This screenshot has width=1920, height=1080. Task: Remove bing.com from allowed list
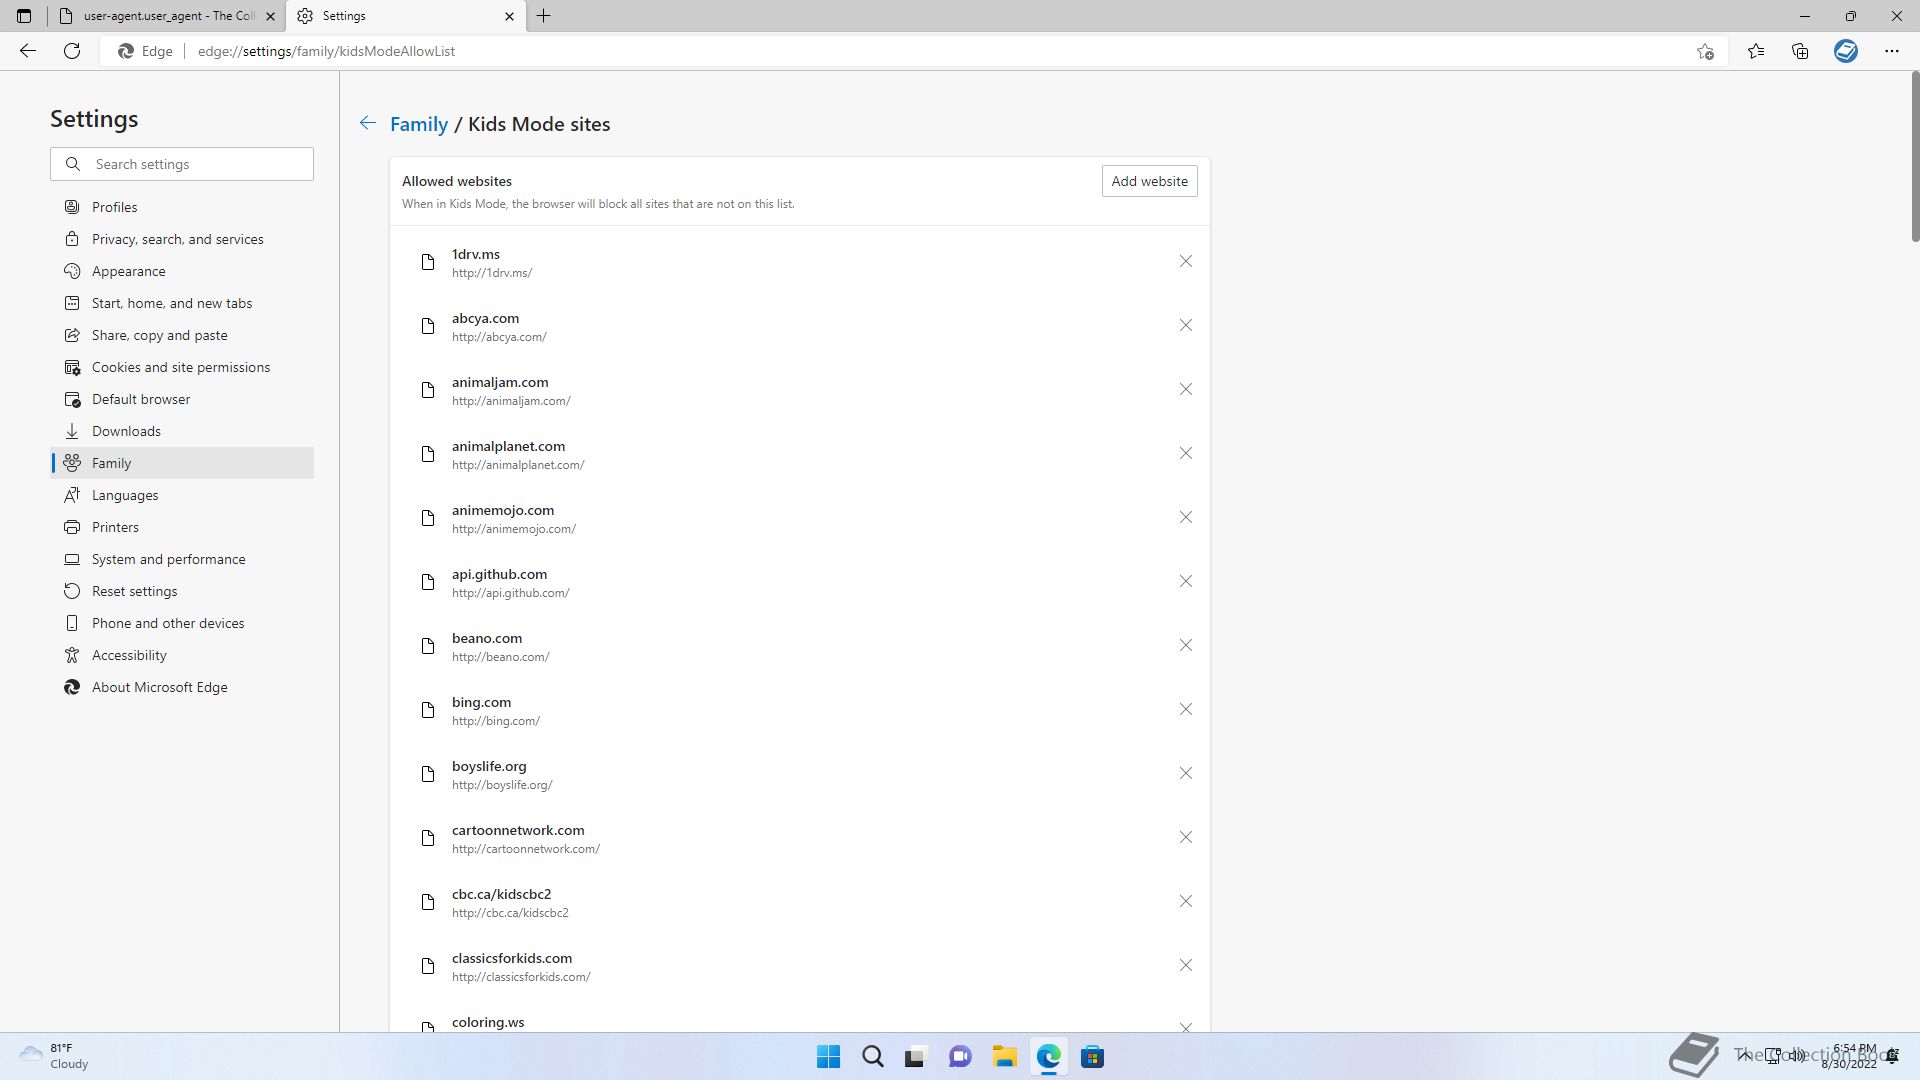1185,710
